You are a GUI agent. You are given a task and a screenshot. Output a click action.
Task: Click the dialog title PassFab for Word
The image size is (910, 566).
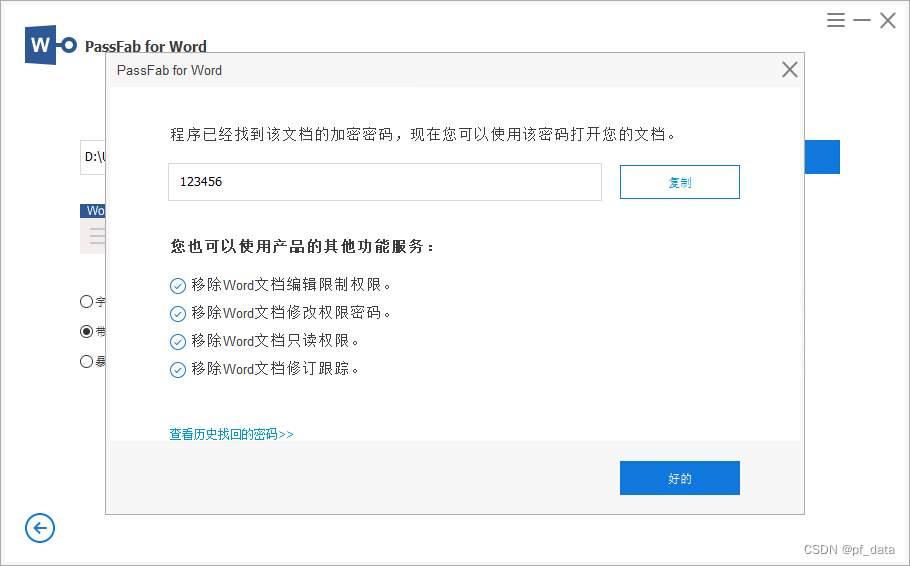click(x=169, y=70)
